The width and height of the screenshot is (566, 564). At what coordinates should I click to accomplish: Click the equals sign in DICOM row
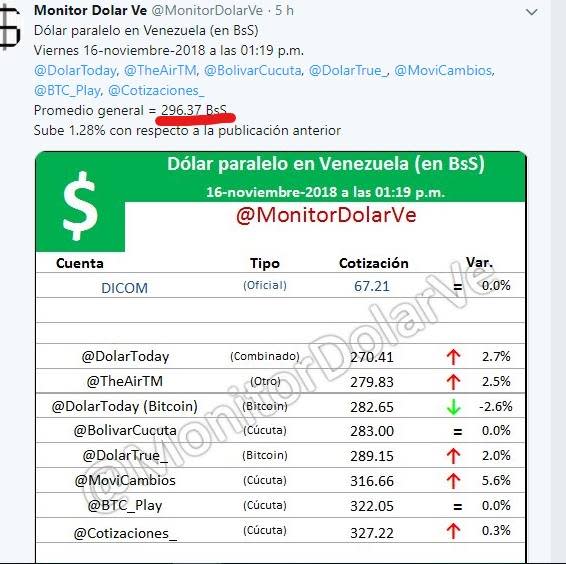[x=458, y=287]
